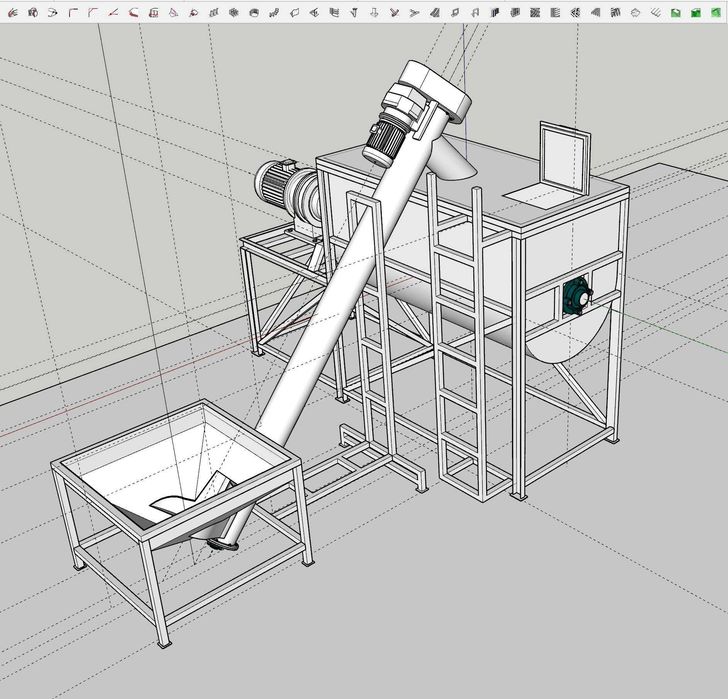Click the flat tilted plane tool icon
Viewport: 728px width, 699px height.
pyautogui.click(x=294, y=13)
